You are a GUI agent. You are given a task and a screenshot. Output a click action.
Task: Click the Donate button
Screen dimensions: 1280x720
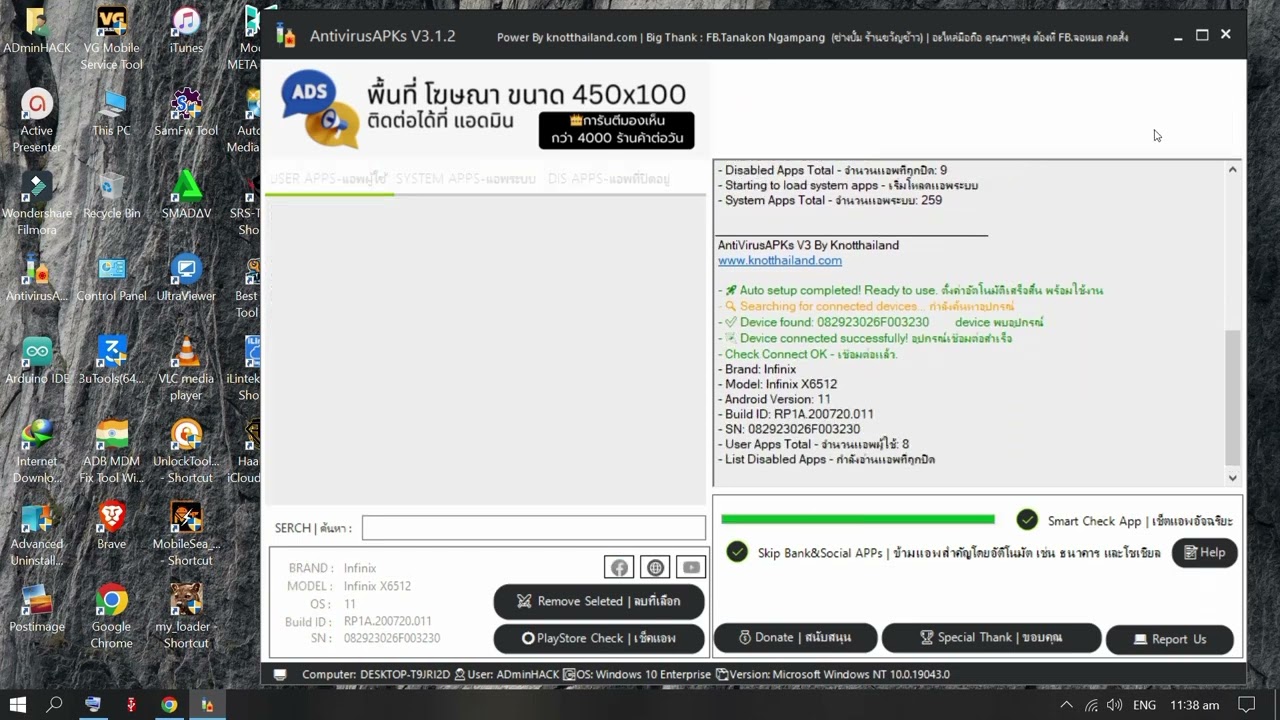796,638
